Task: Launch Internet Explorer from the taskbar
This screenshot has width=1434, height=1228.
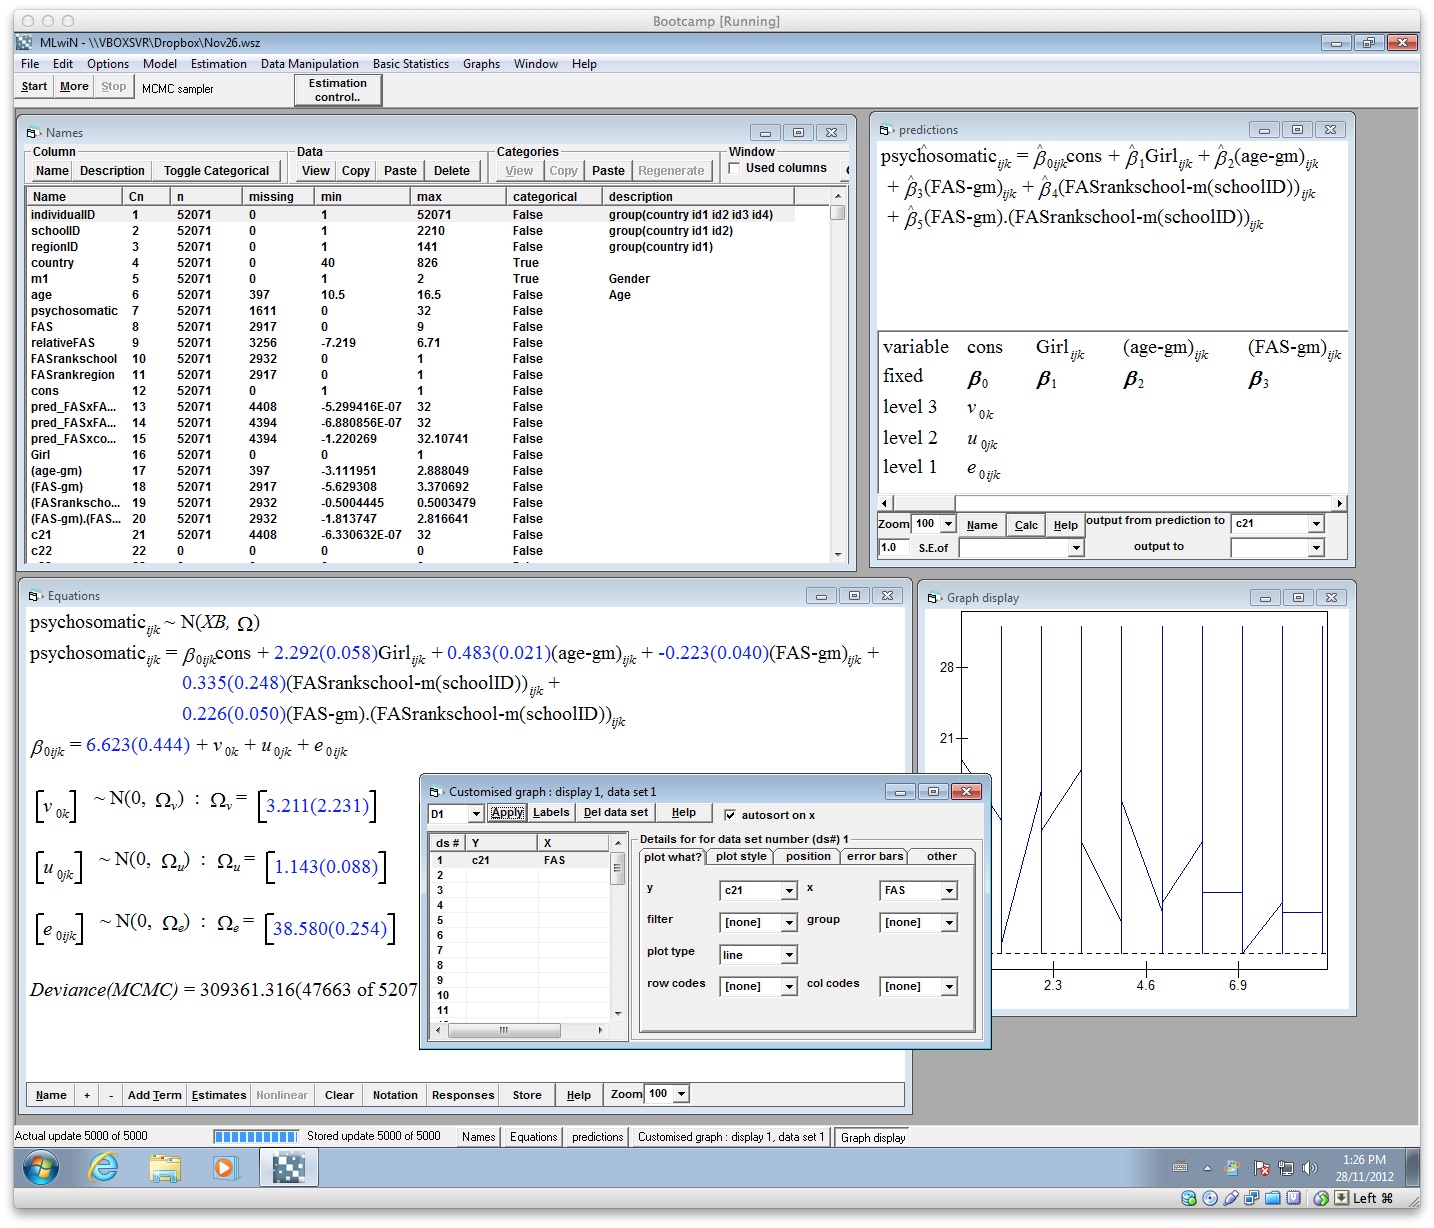Action: 103,1167
